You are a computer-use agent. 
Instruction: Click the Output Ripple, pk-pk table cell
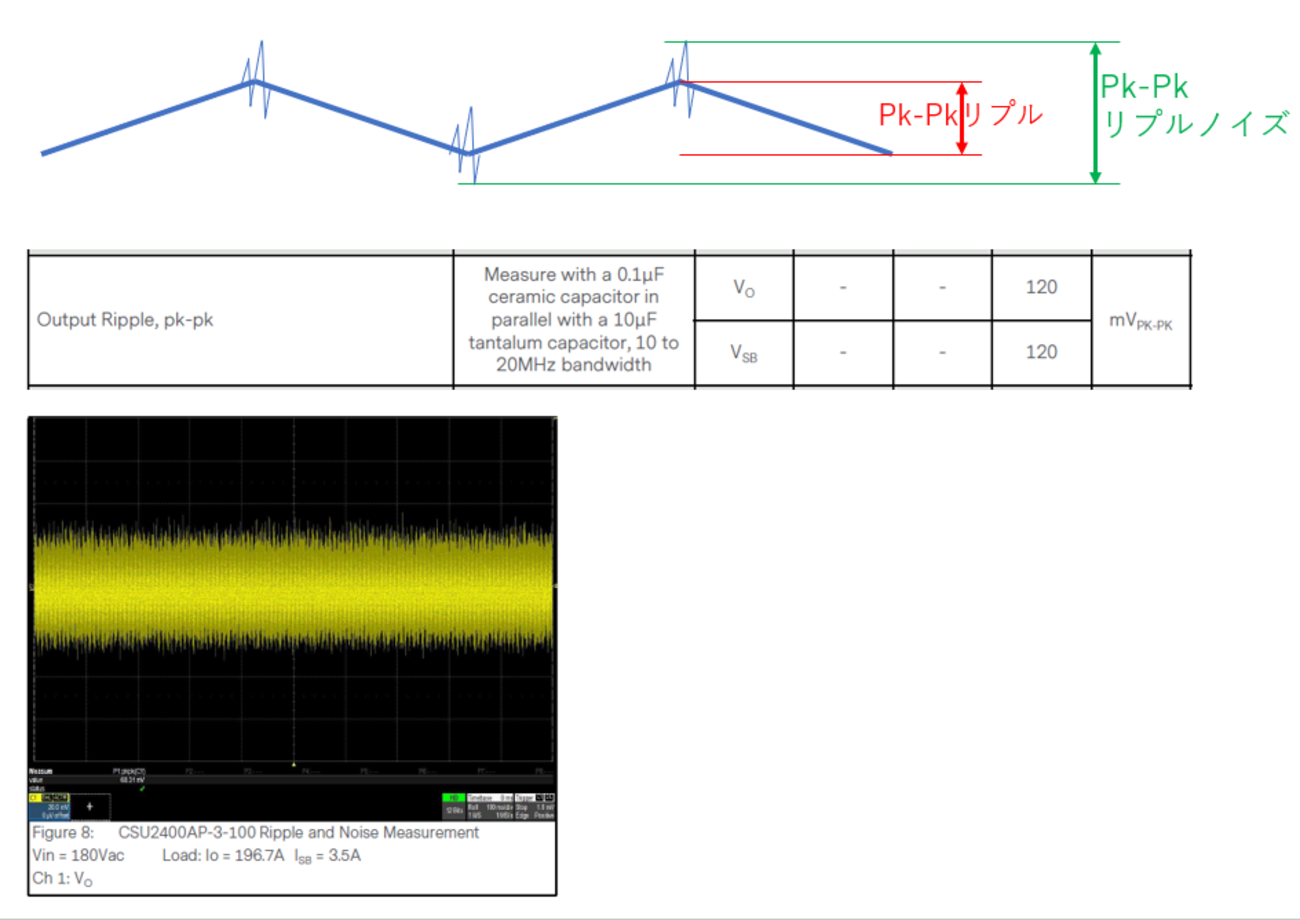click(240, 321)
